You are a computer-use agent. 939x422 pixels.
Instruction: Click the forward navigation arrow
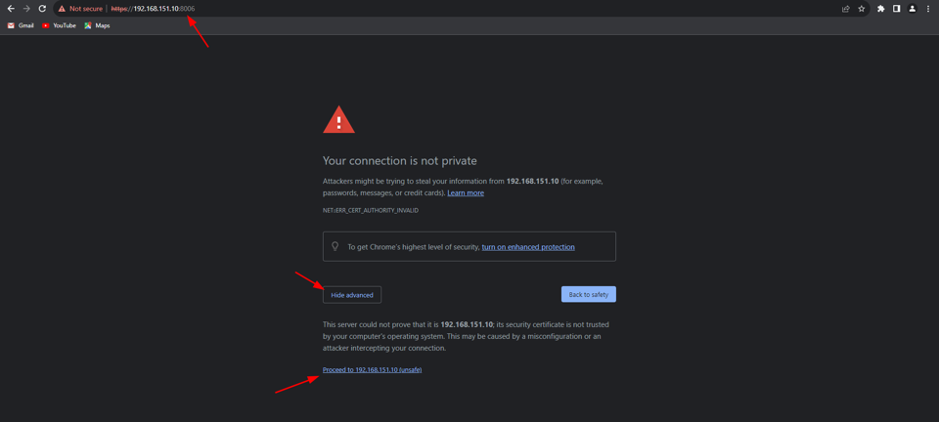coord(26,9)
